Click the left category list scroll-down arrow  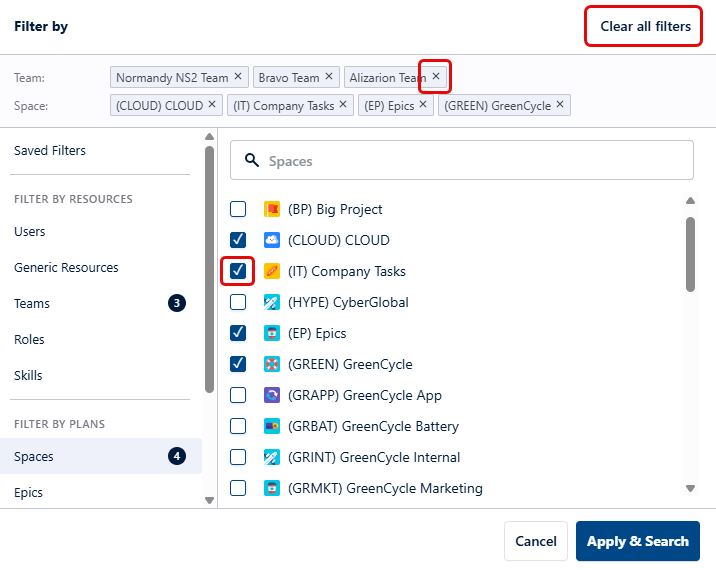tap(210, 500)
